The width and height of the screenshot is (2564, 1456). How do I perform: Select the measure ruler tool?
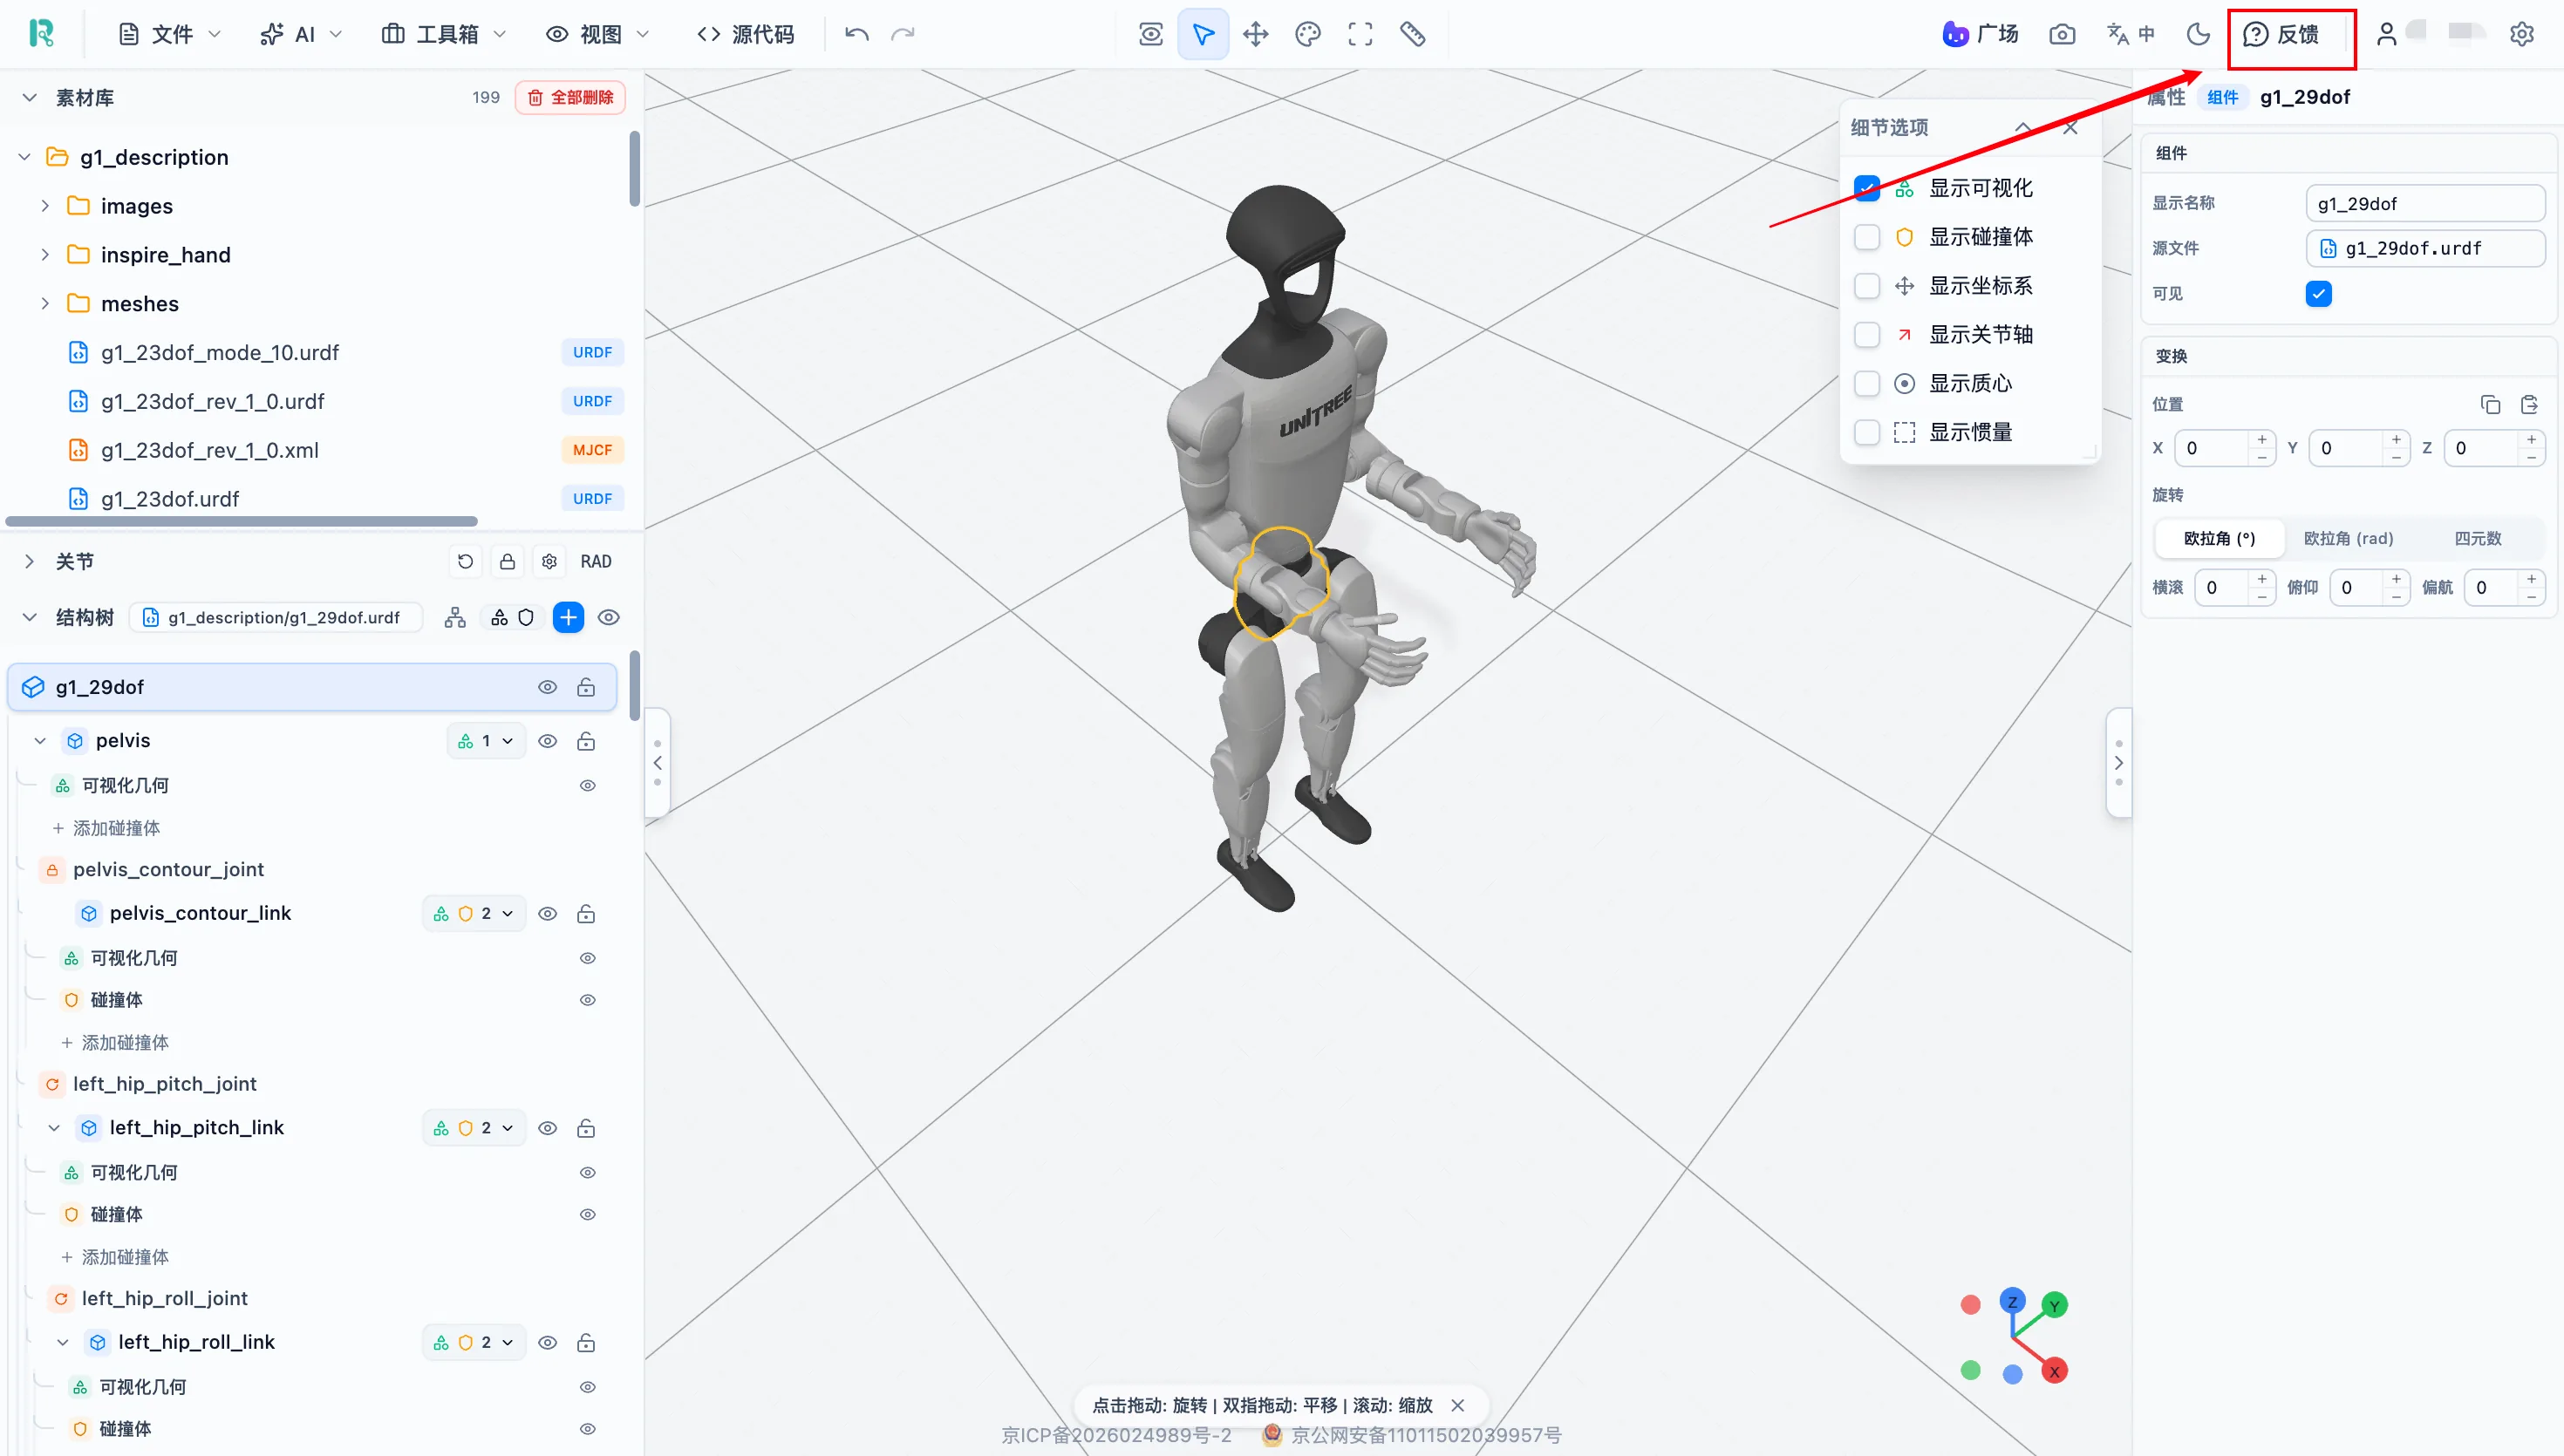pyautogui.click(x=1412, y=34)
